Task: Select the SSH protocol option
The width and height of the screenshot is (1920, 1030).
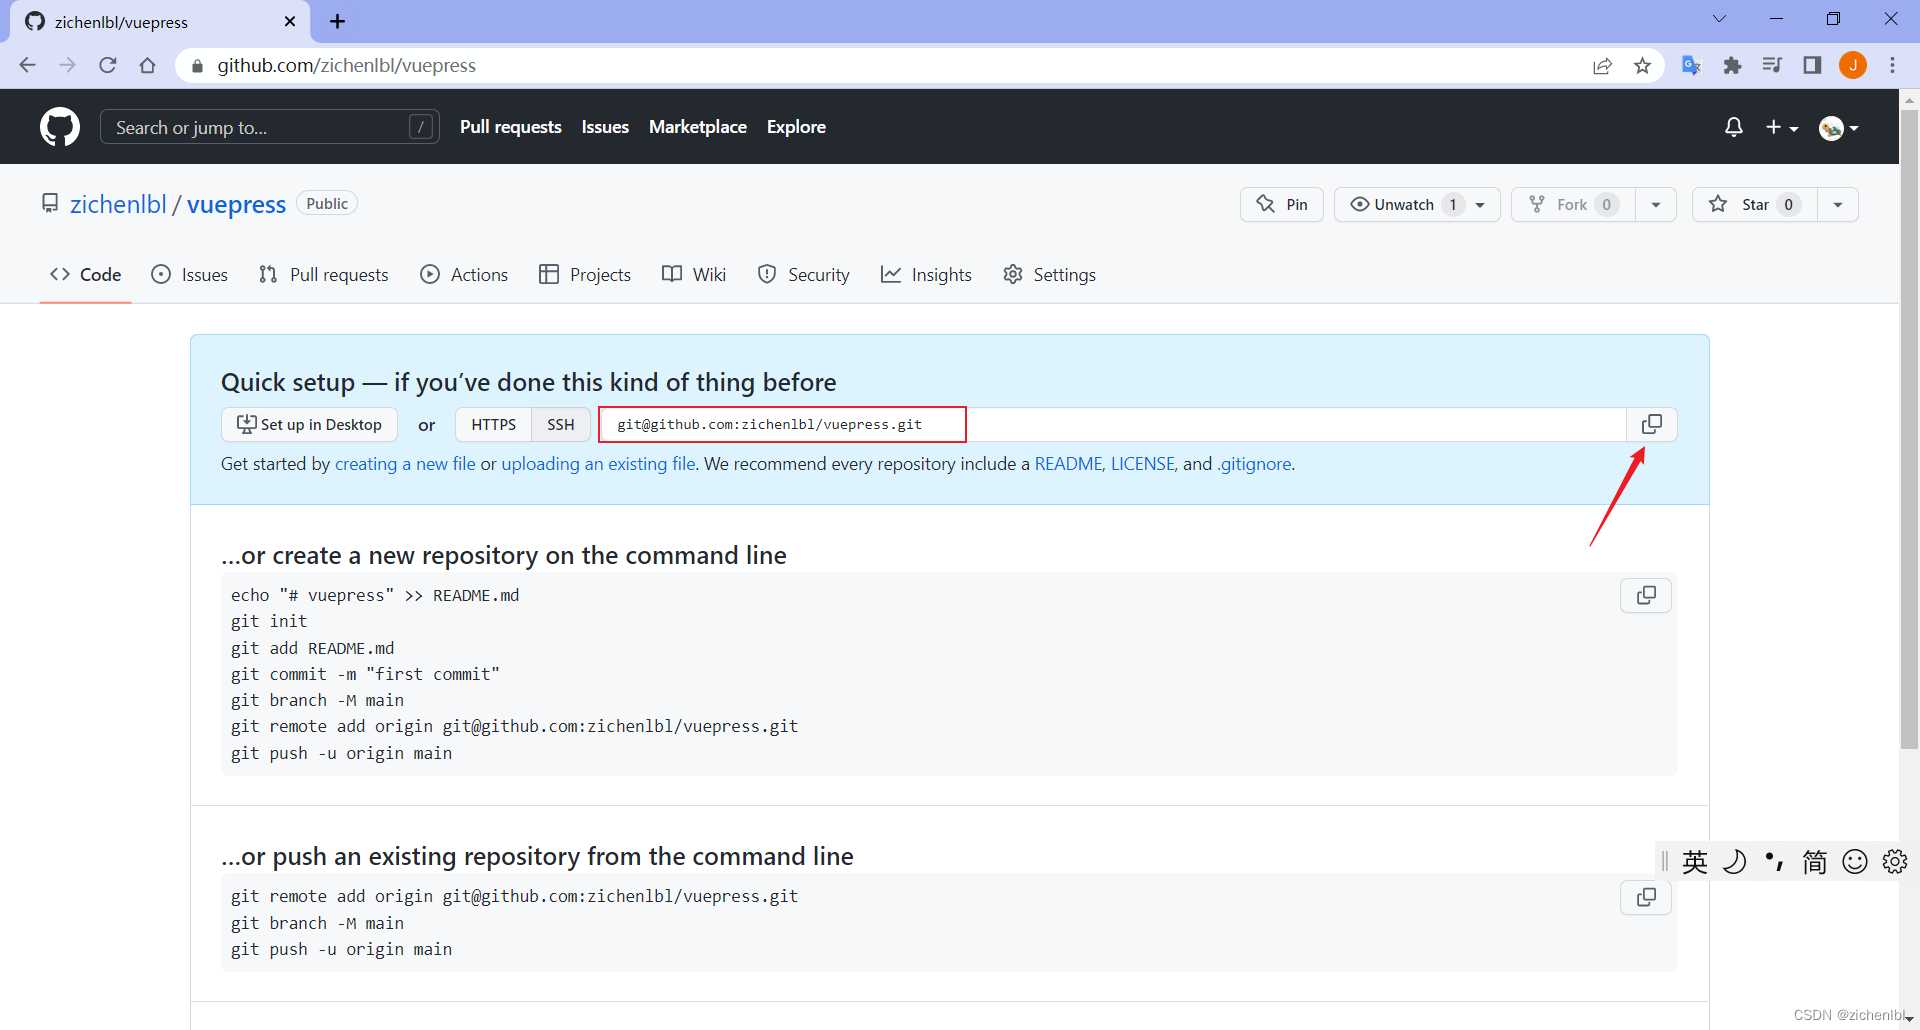Action: pos(561,424)
